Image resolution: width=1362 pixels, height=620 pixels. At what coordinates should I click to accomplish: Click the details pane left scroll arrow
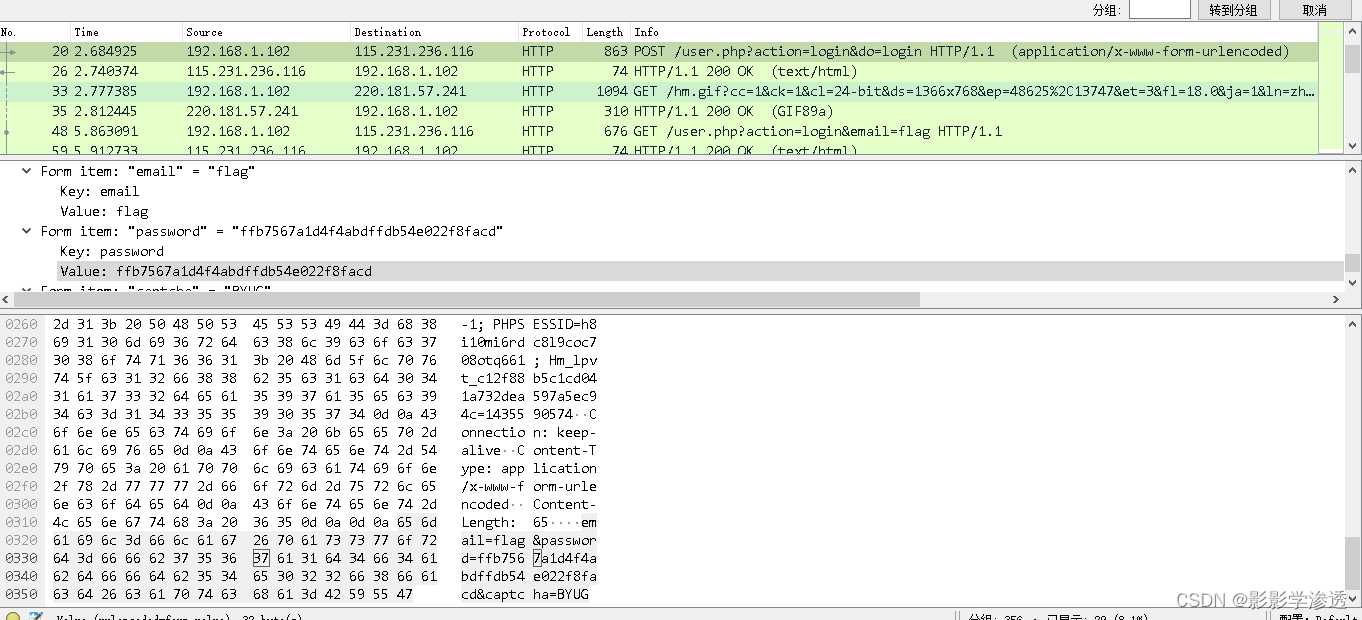click(8, 299)
